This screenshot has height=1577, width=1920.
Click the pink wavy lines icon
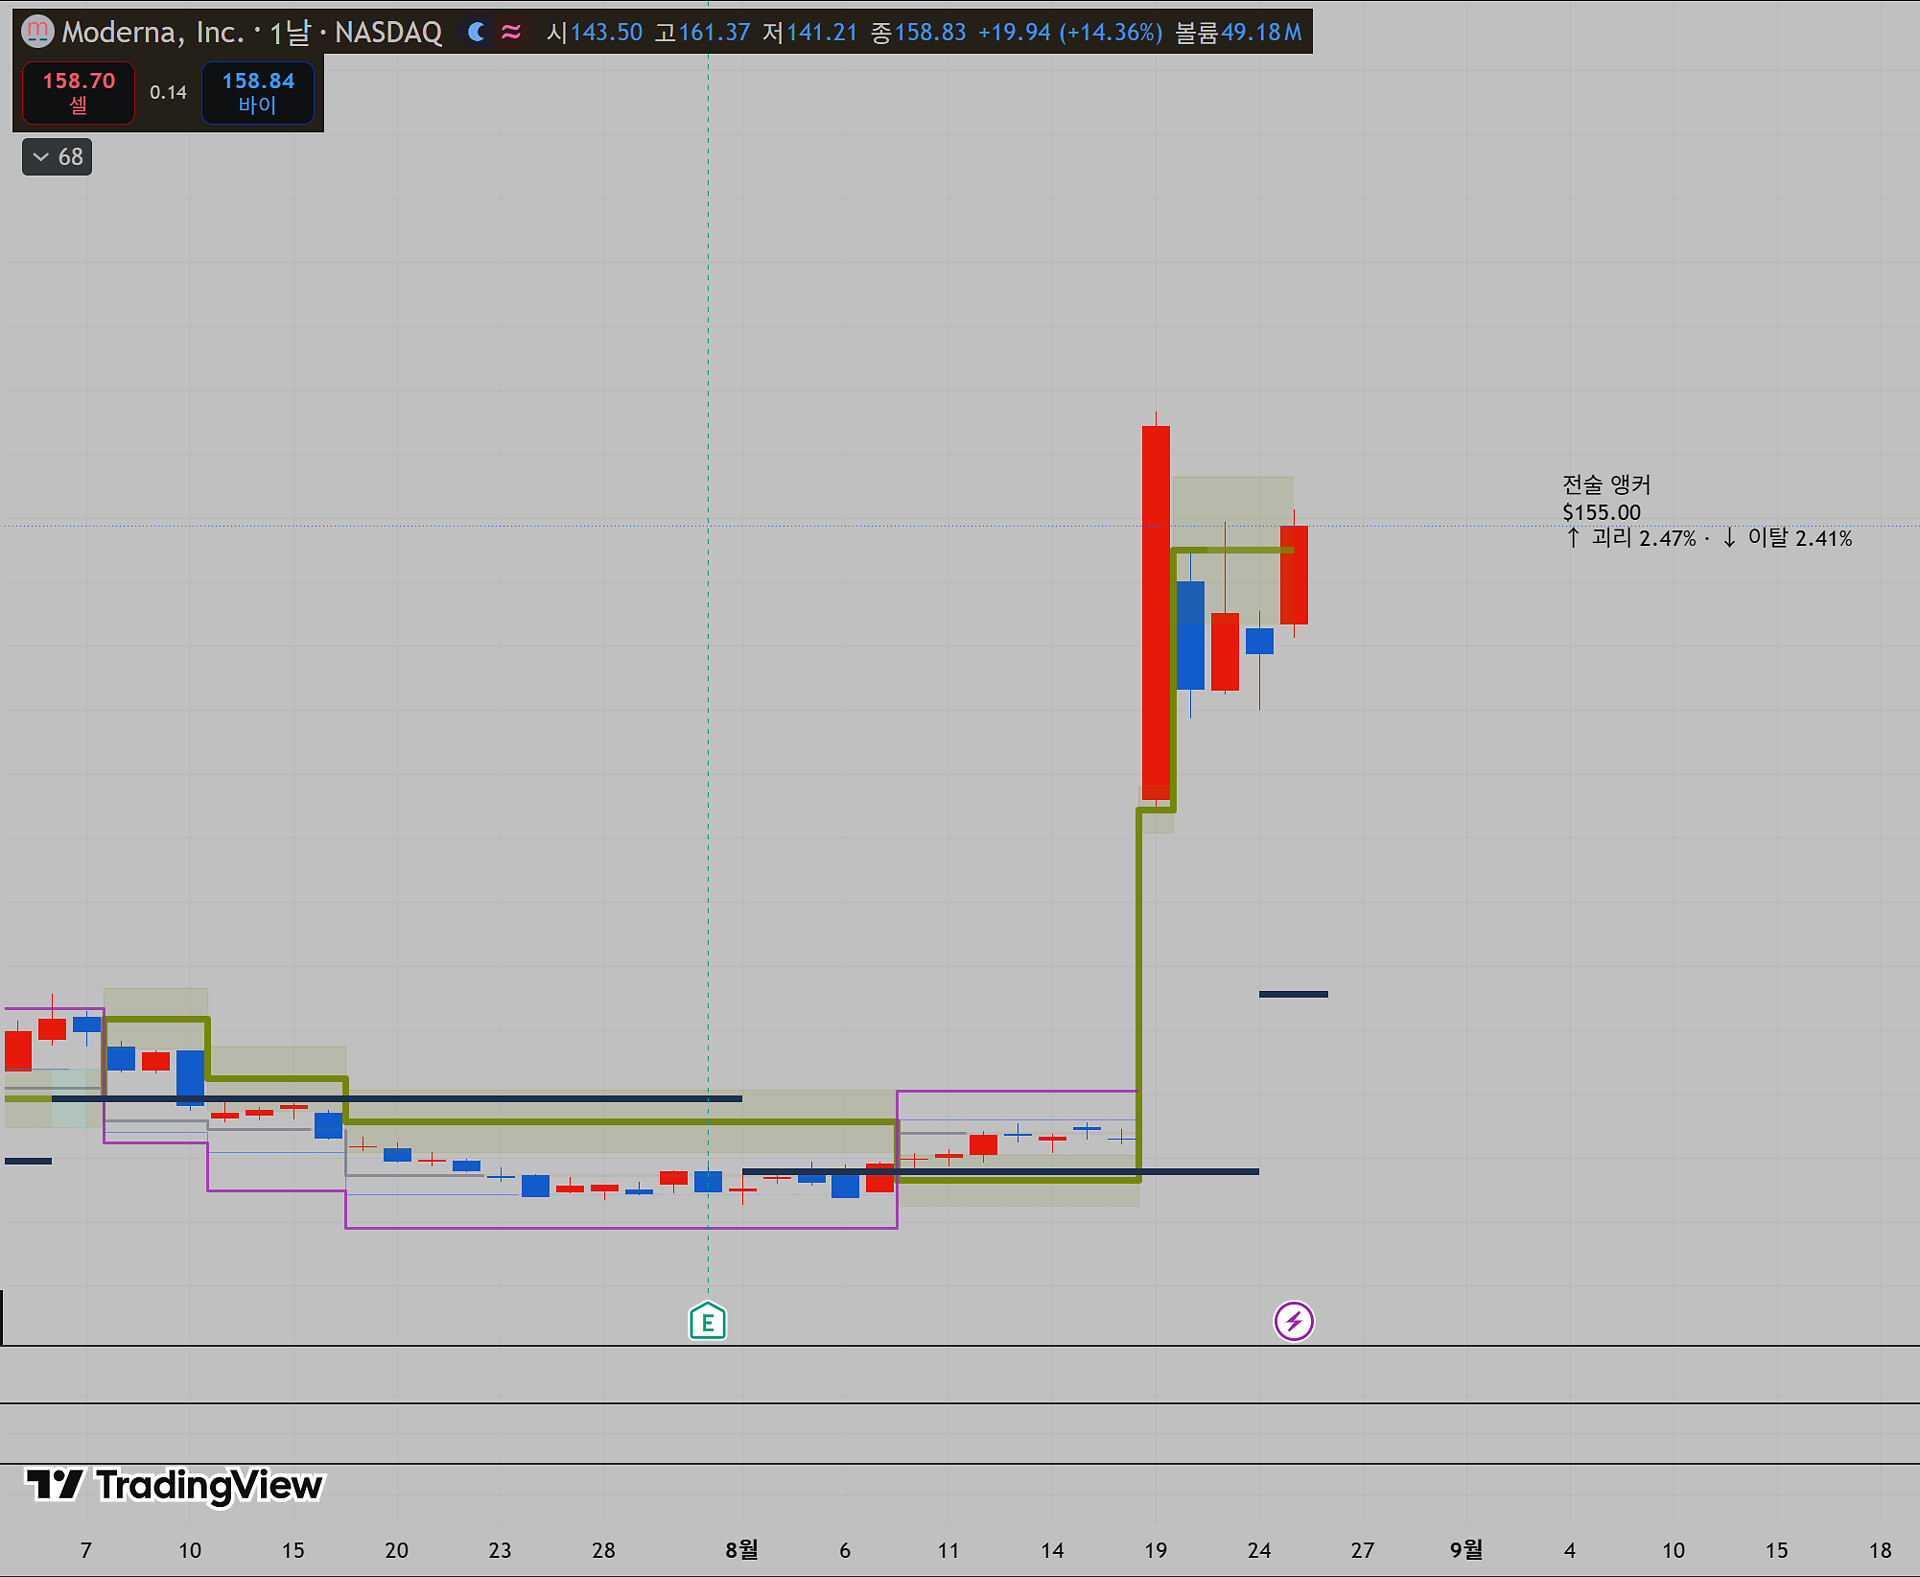click(511, 32)
